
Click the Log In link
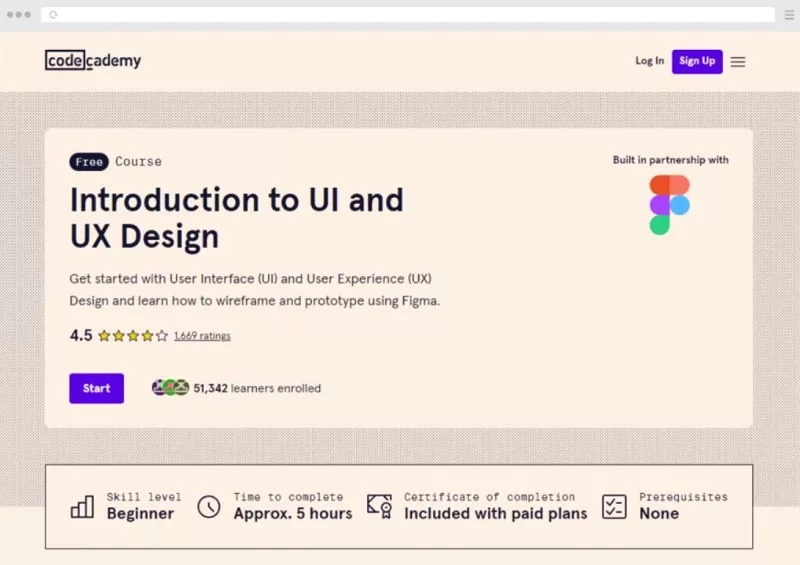click(x=649, y=61)
